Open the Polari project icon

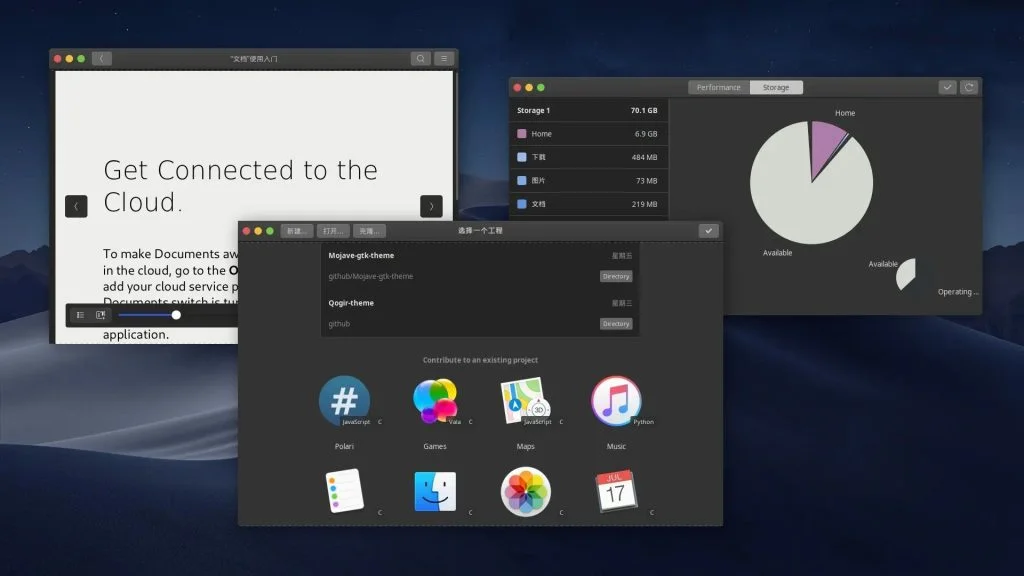(x=344, y=400)
